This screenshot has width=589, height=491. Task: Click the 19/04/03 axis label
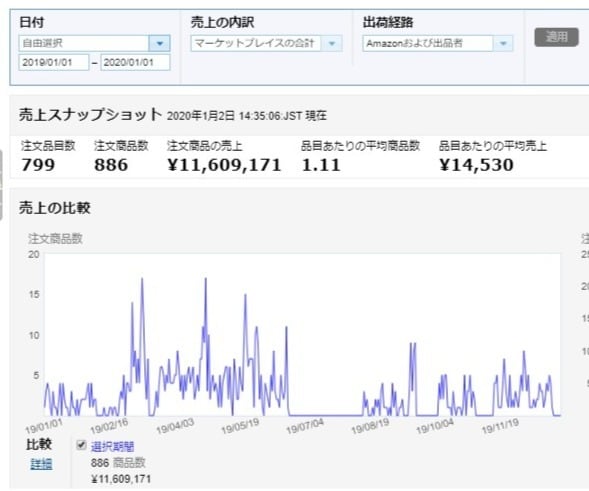pyautogui.click(x=175, y=426)
